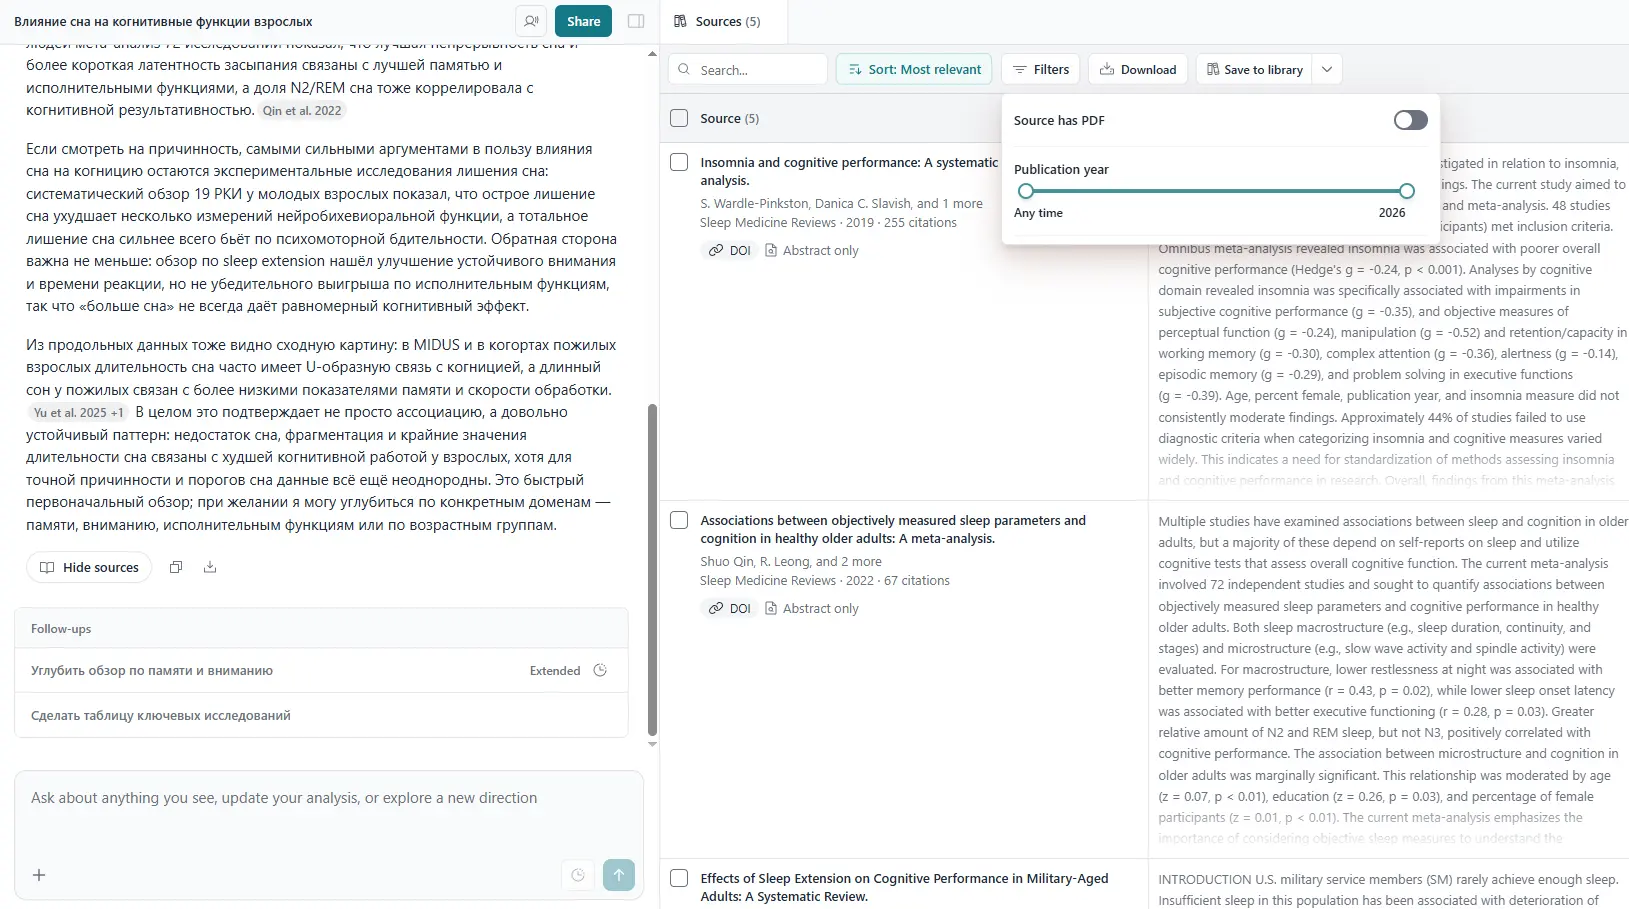Save sources to library

[1255, 69]
